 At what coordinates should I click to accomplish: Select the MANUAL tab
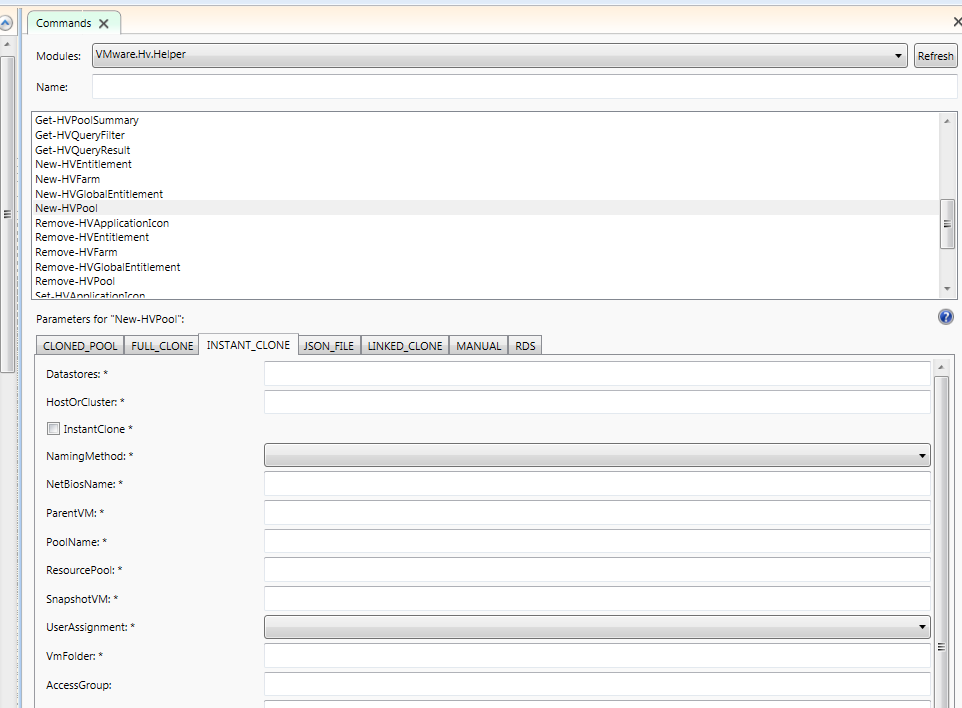coord(478,345)
